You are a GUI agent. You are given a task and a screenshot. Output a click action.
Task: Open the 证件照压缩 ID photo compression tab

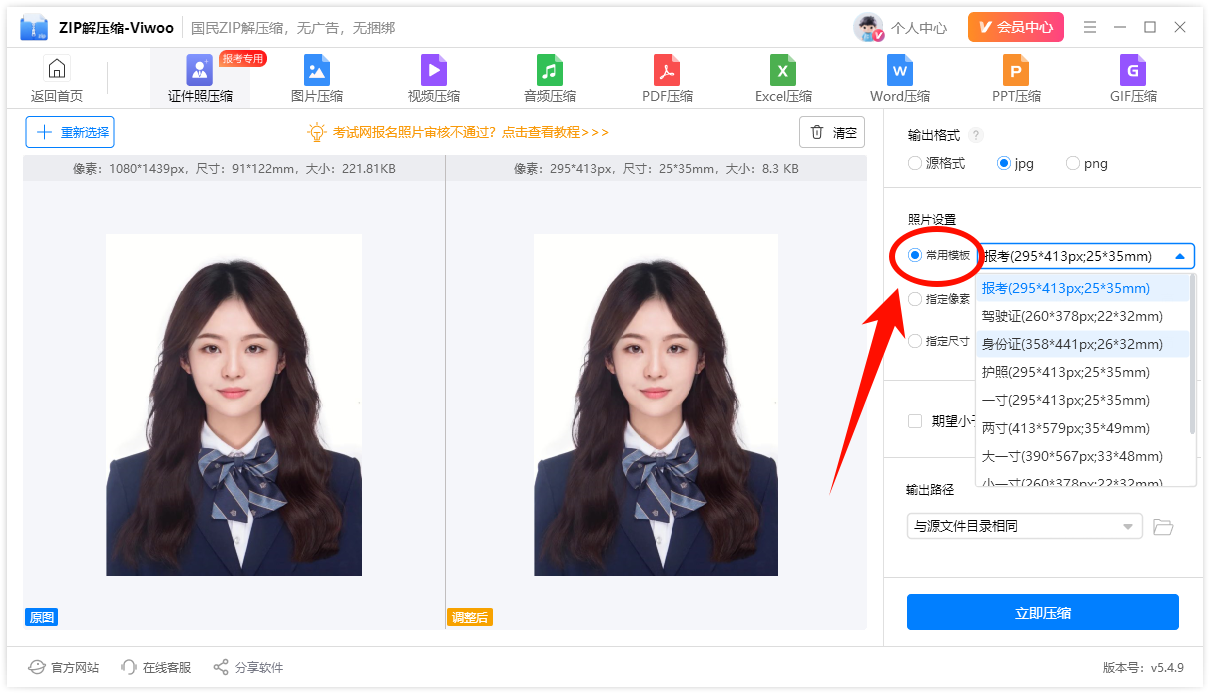tap(200, 80)
